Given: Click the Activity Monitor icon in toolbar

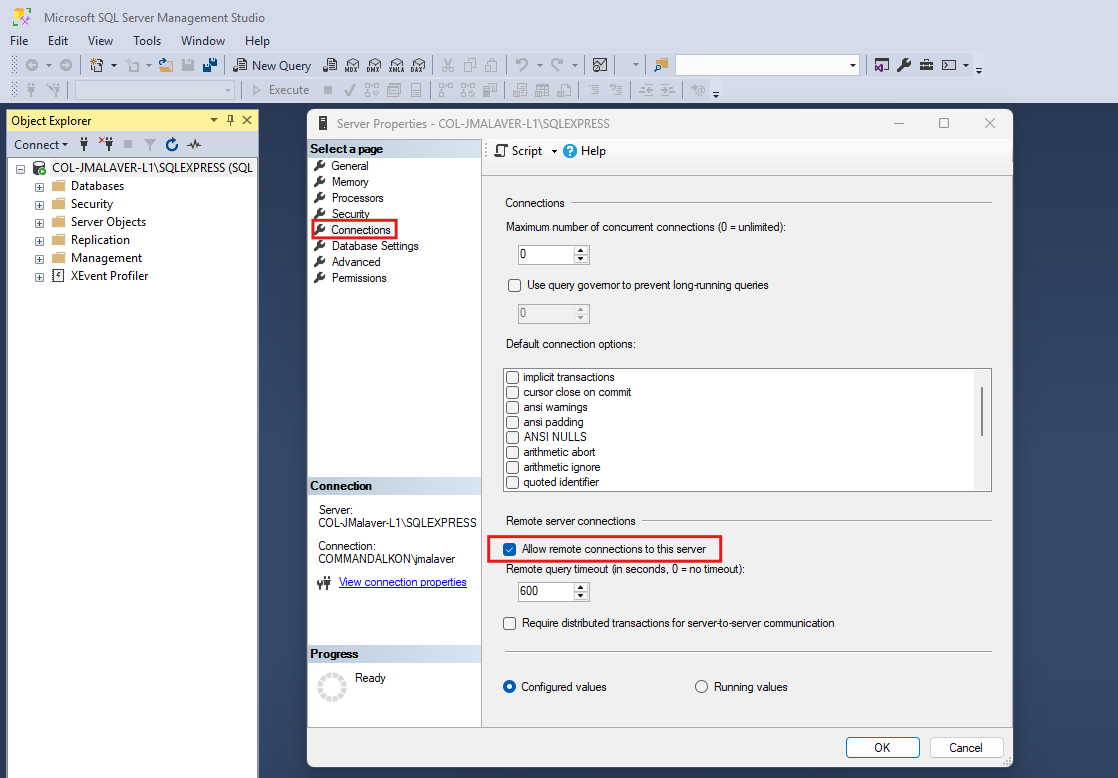Looking at the screenshot, I should point(600,66).
